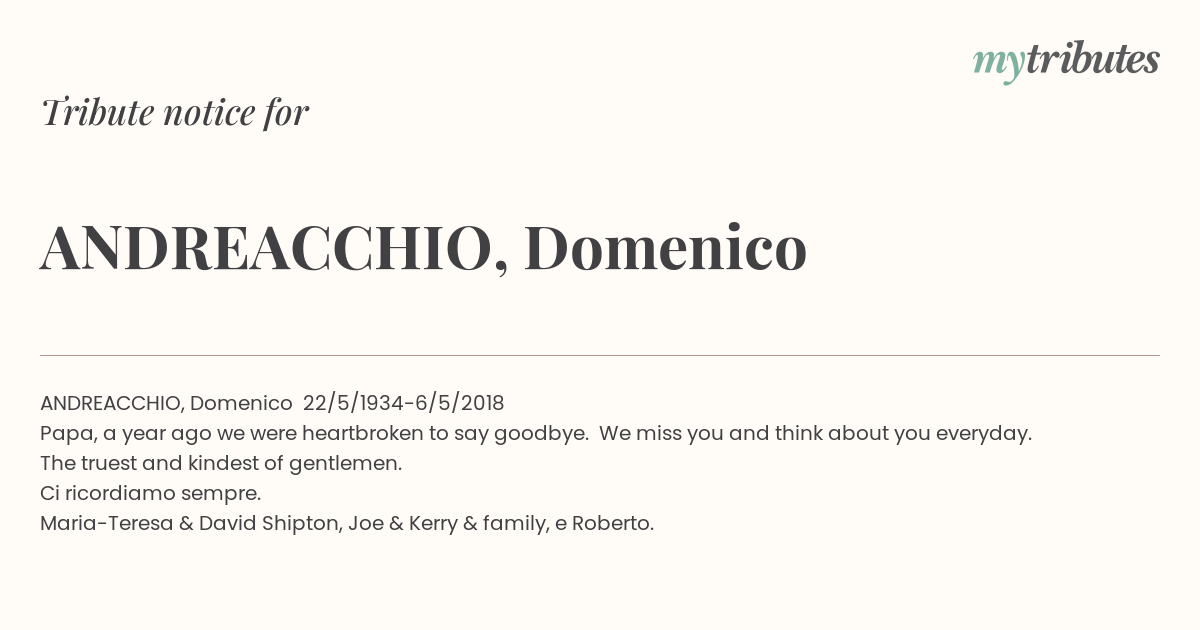Select the date range 22/5/1934-6/5/2018

403,403
